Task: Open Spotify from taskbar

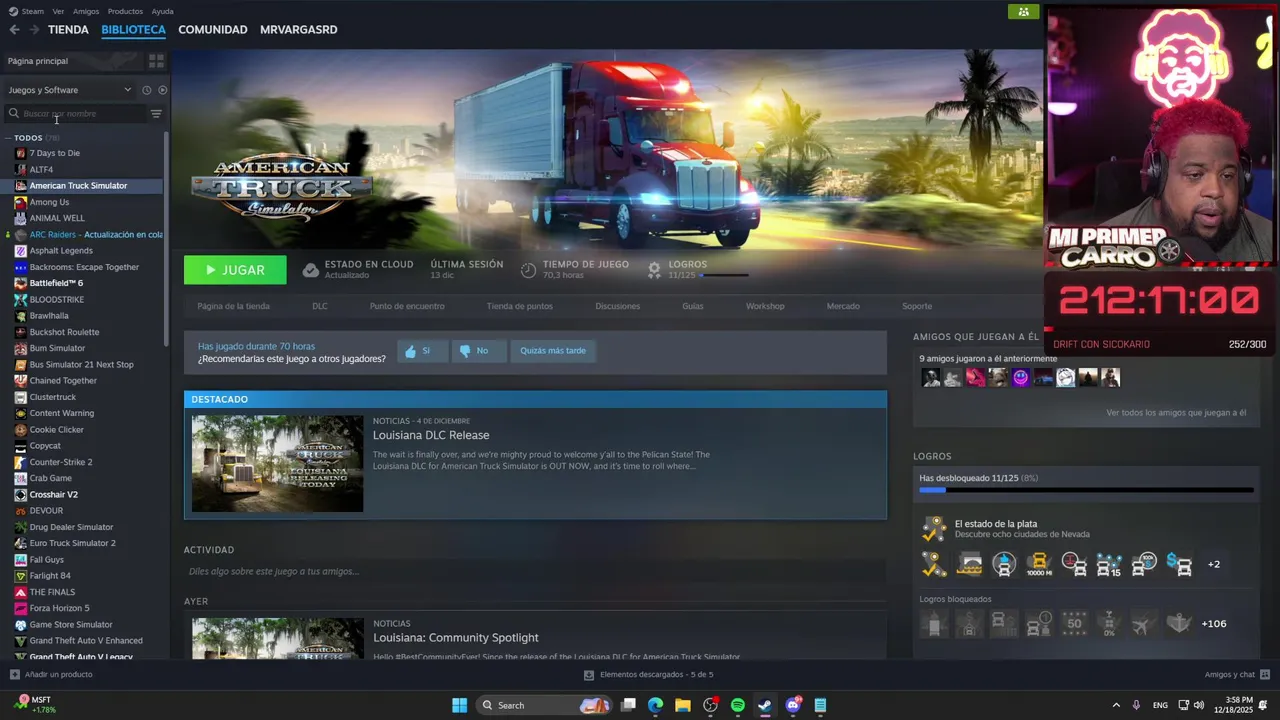Action: [738, 705]
